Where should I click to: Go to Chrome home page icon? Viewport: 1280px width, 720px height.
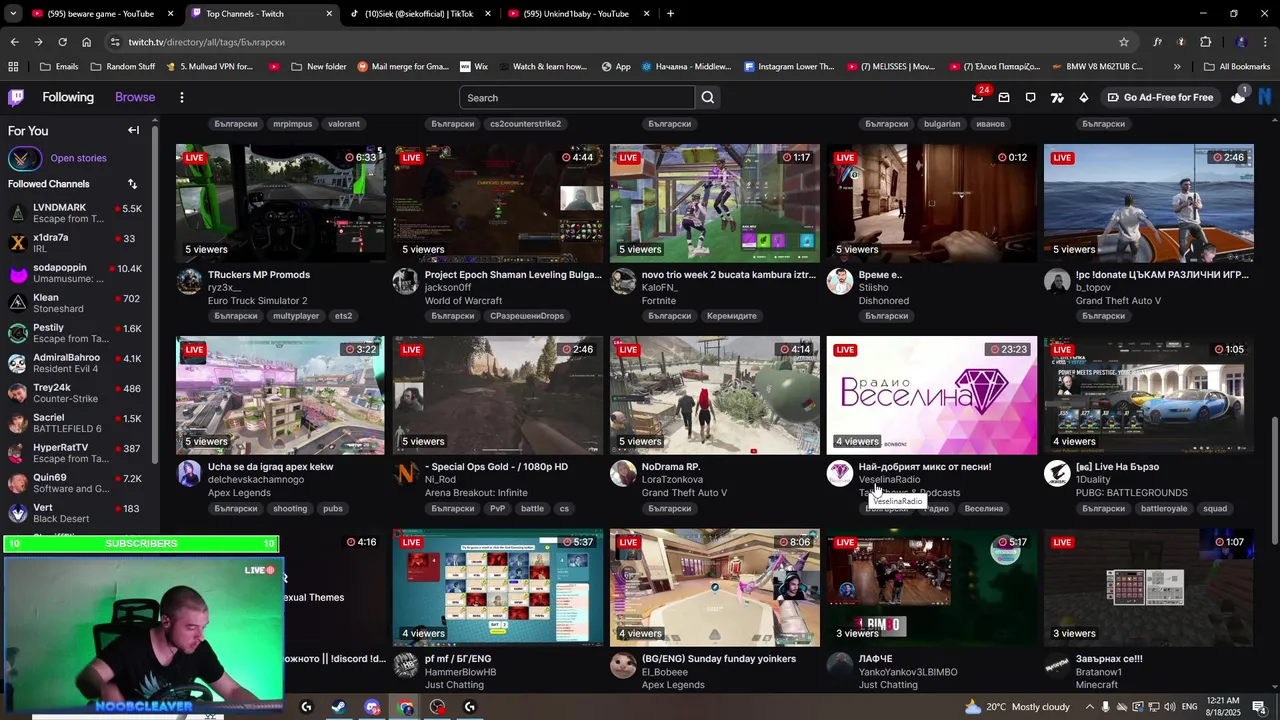point(86,42)
